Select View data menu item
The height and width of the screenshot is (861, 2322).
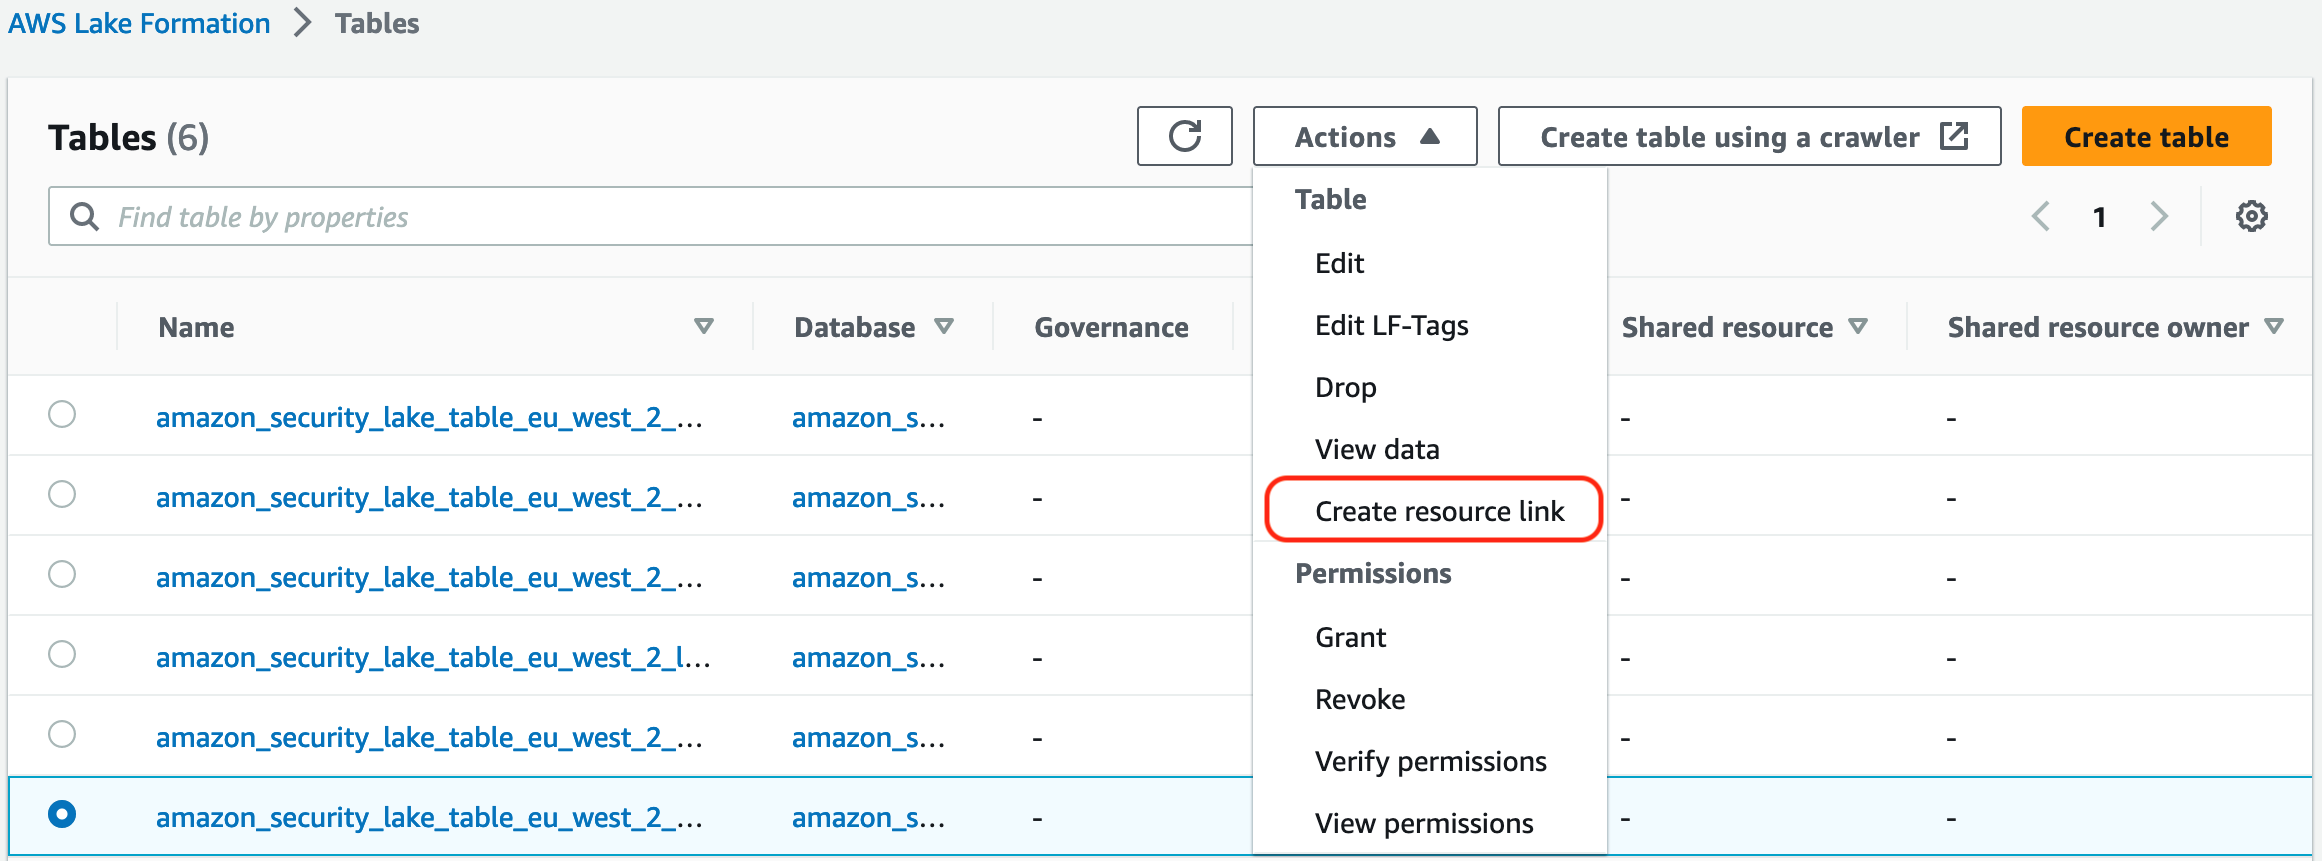point(1377,449)
